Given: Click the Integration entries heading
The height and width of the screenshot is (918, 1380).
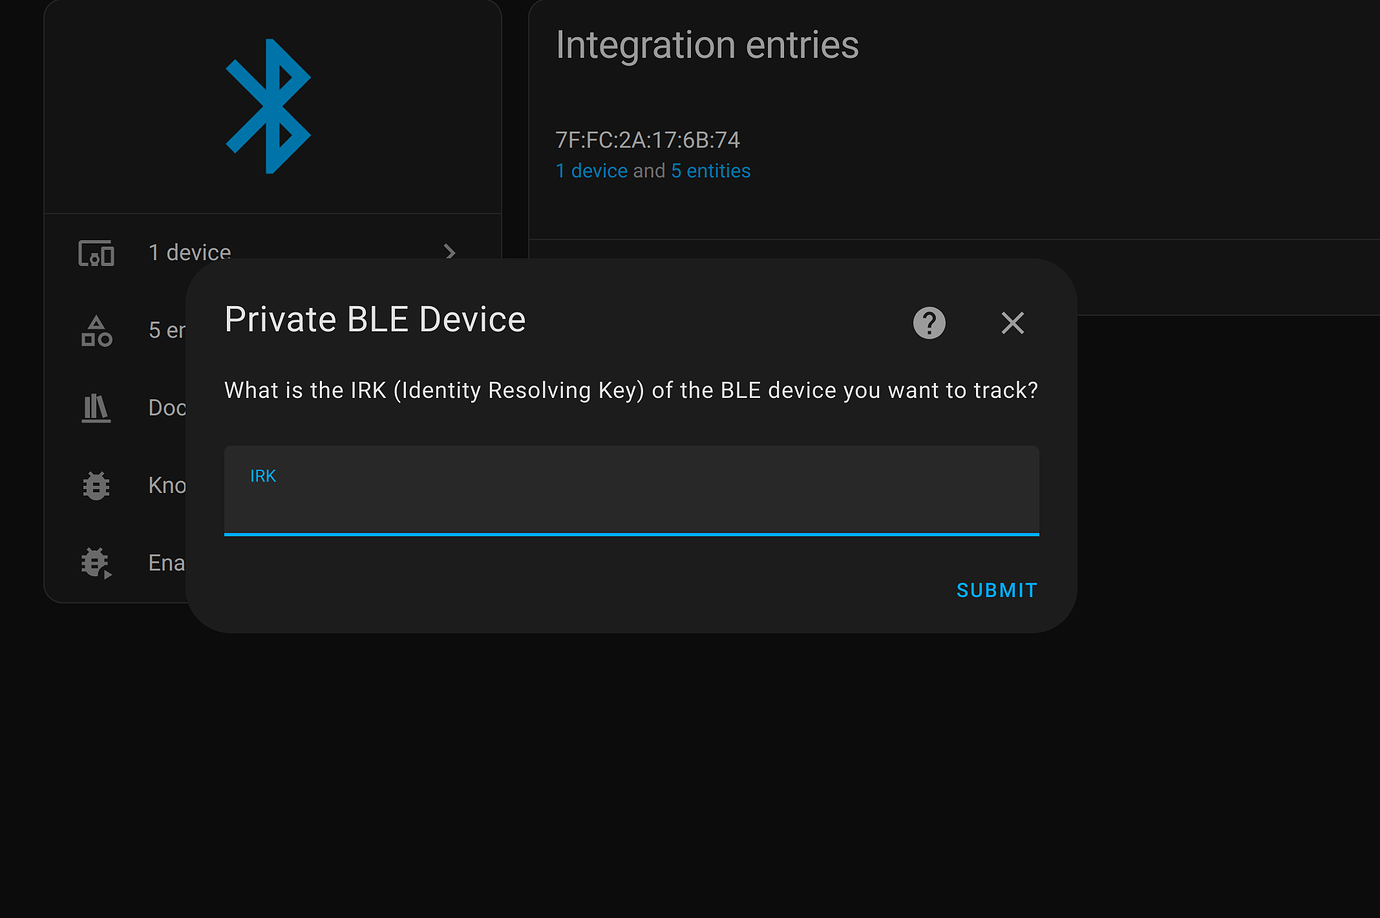Looking at the screenshot, I should [x=707, y=44].
